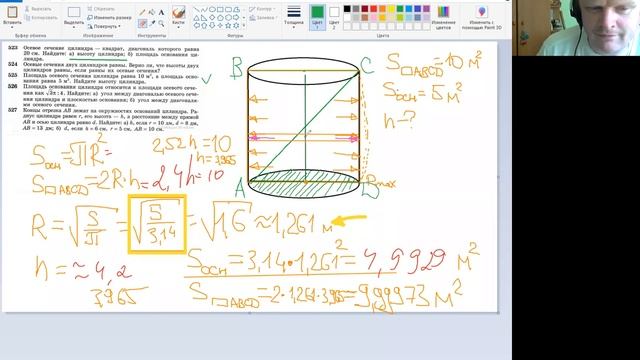Click Cut (Вырезать) button
640x360 pixels.
tap(38, 9)
